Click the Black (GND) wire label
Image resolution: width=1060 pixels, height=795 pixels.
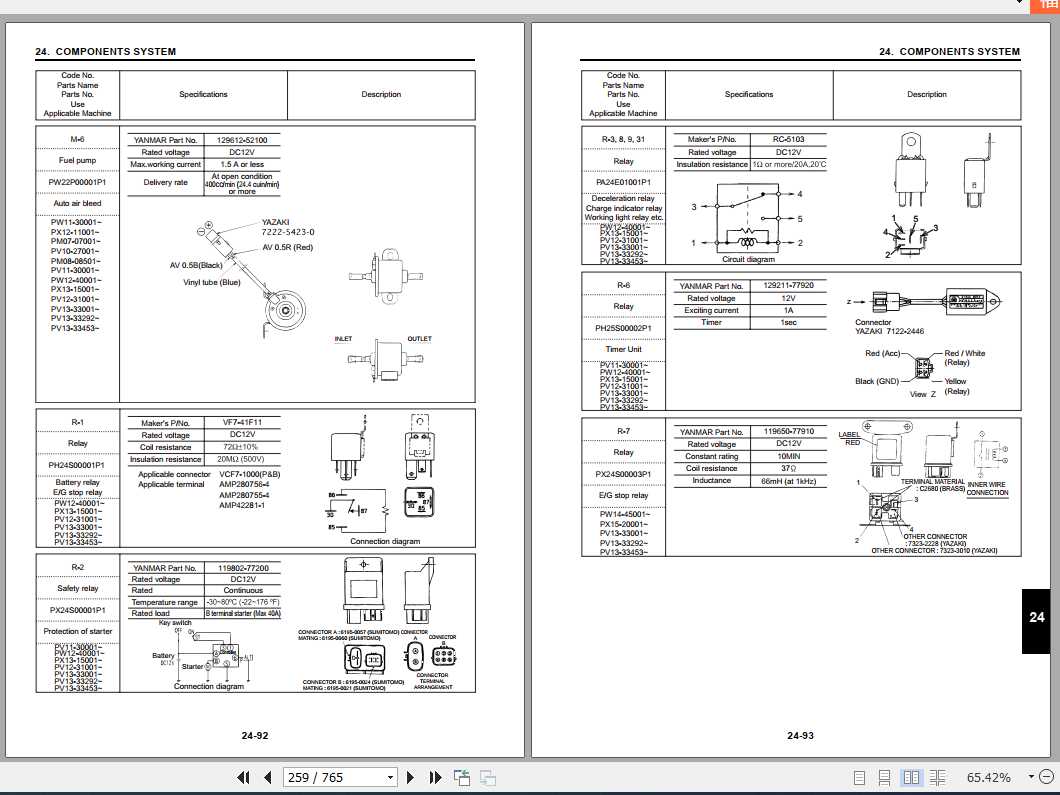tap(877, 381)
